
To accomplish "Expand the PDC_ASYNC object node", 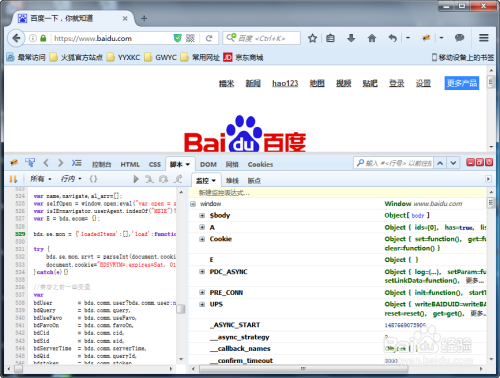I will pyautogui.click(x=202, y=272).
